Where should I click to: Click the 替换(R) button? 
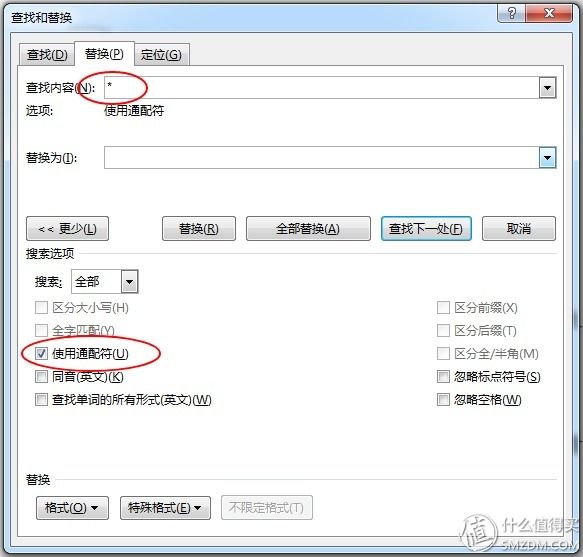pos(199,229)
